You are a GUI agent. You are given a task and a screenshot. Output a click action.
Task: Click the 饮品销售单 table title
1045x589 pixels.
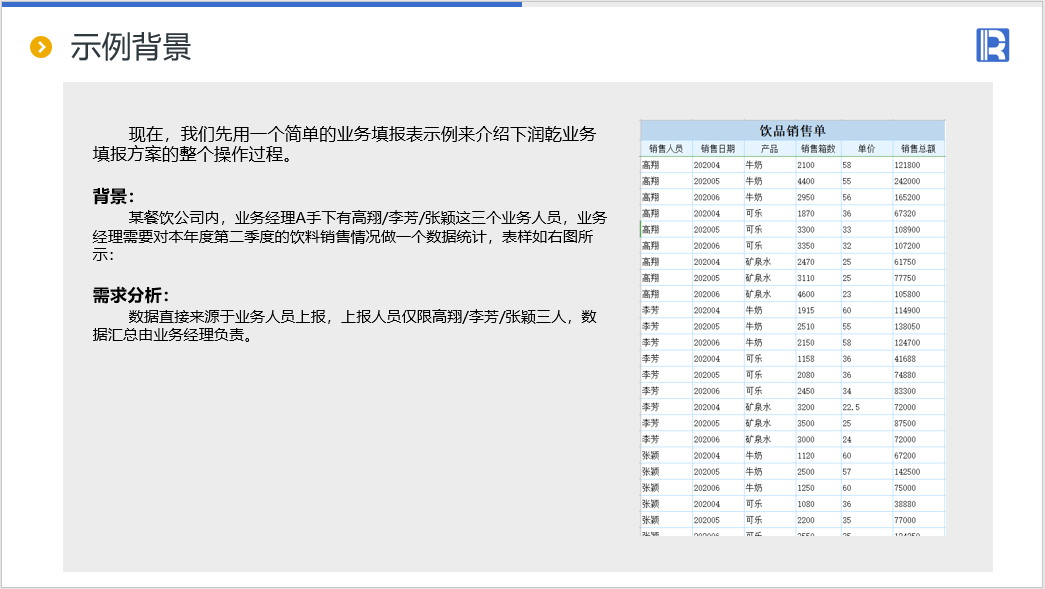(x=792, y=130)
